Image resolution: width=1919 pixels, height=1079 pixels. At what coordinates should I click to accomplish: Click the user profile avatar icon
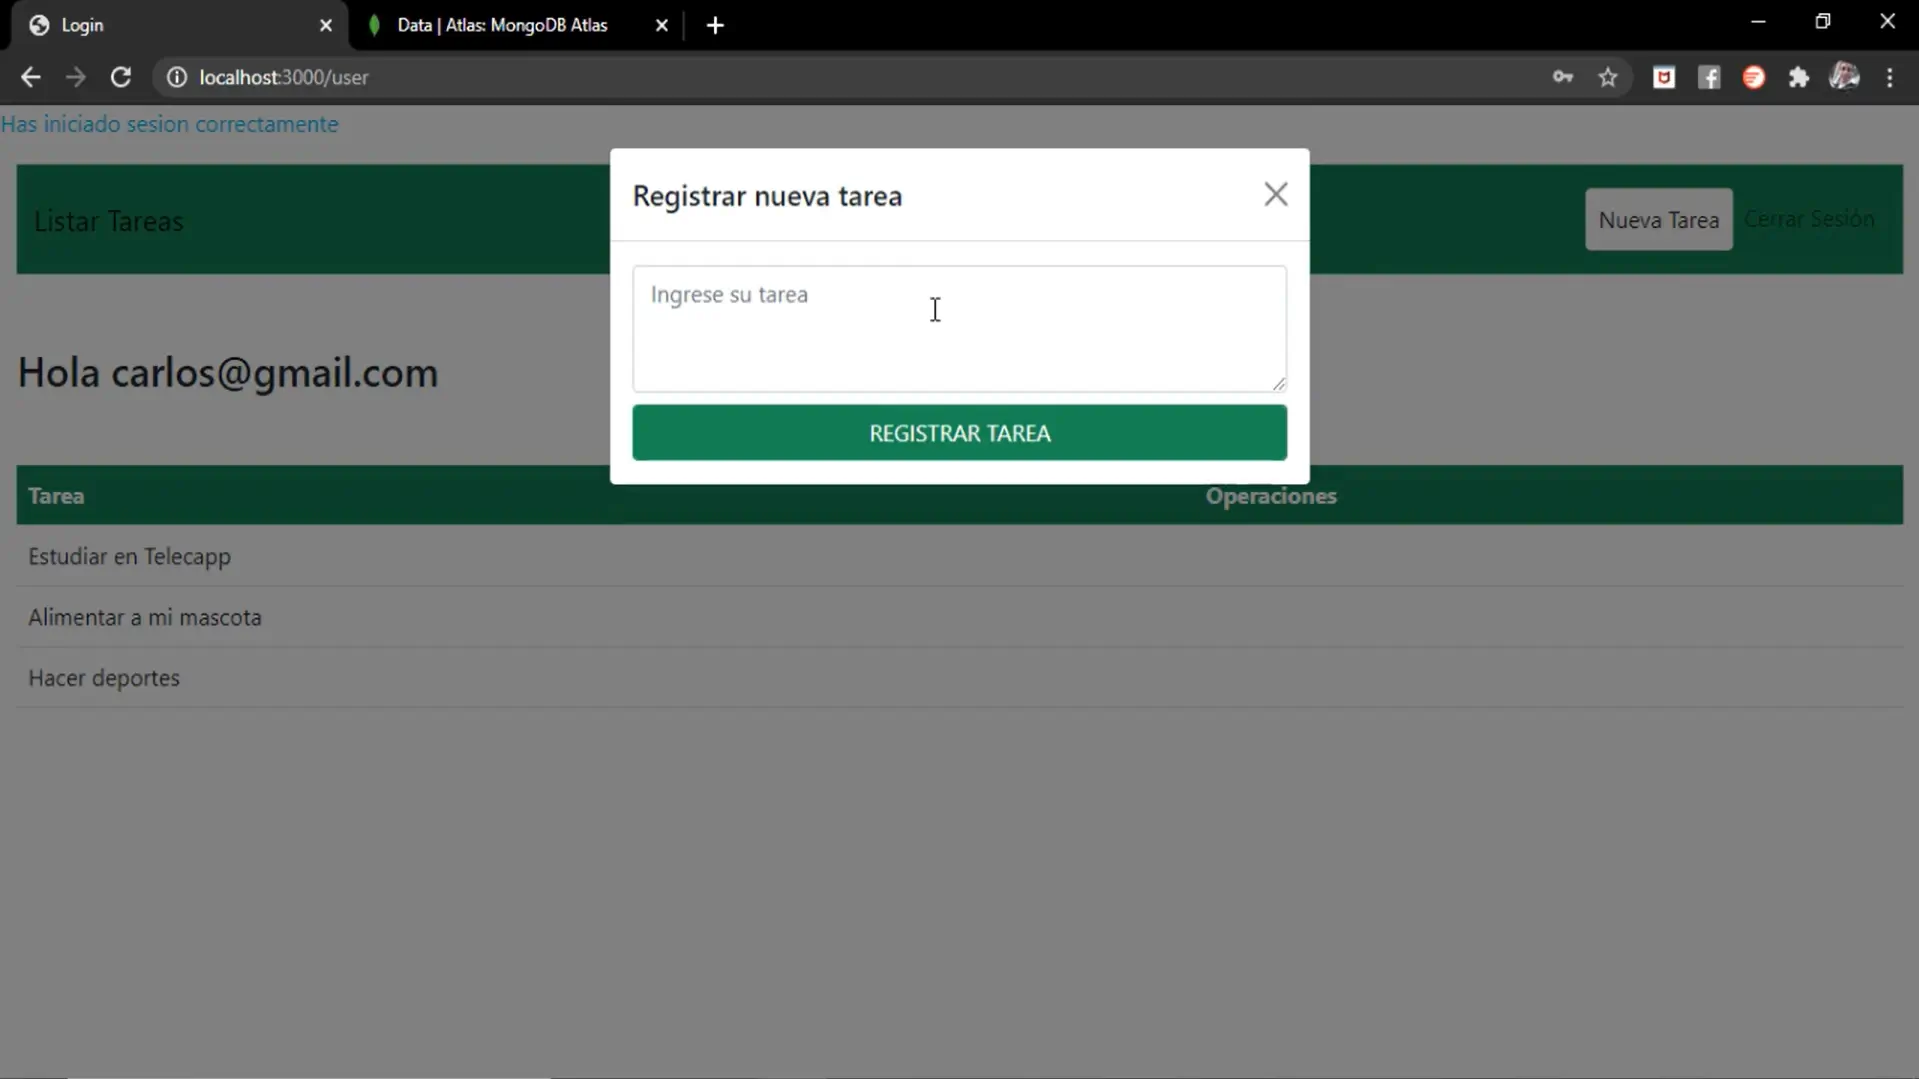click(x=1844, y=77)
